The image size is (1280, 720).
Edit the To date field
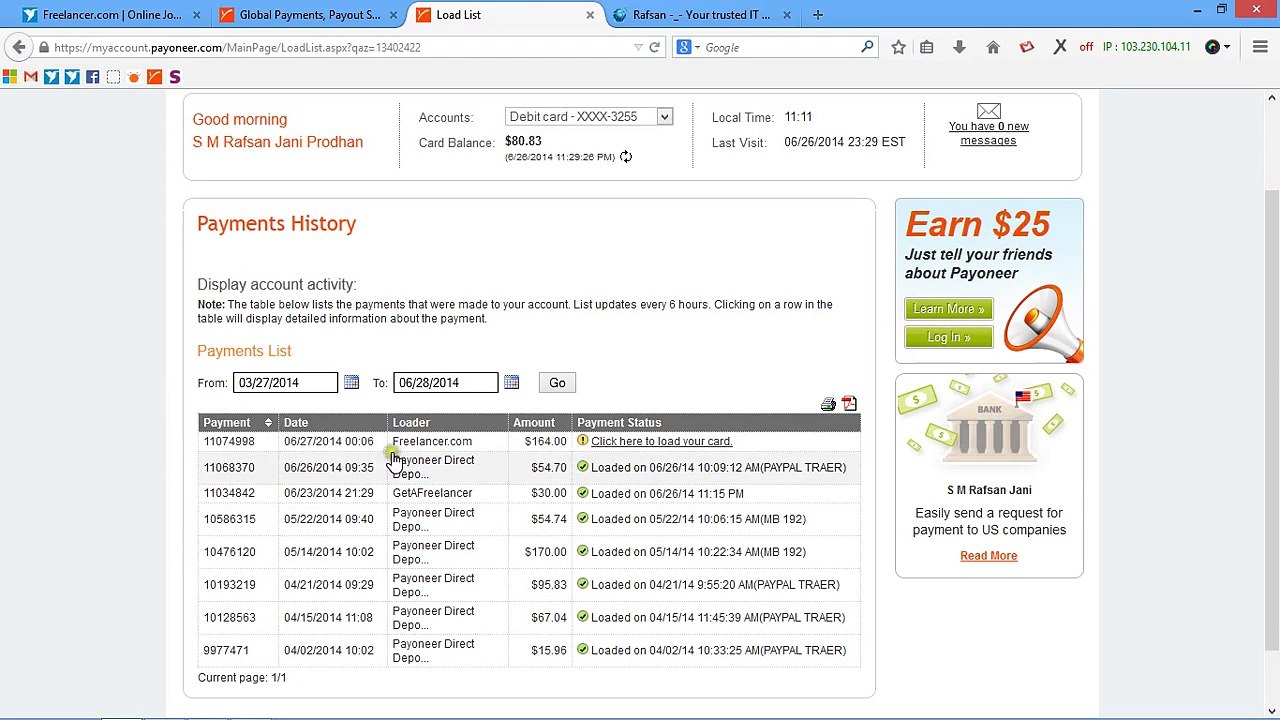pyautogui.click(x=445, y=383)
